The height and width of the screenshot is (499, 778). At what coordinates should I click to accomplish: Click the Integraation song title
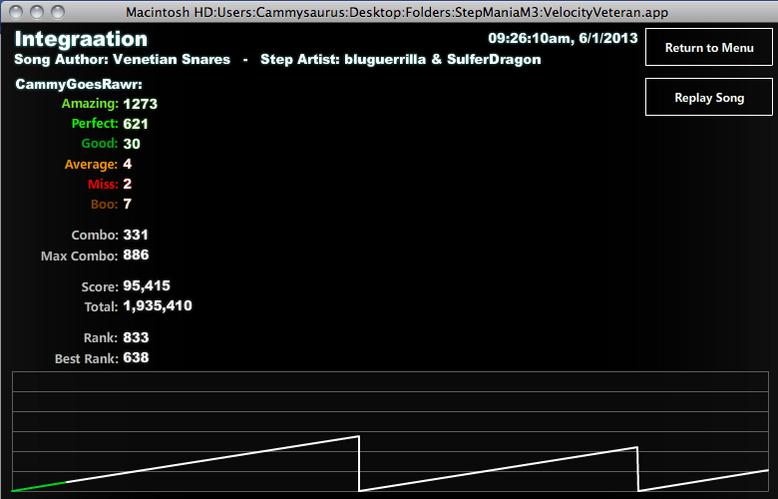81,39
